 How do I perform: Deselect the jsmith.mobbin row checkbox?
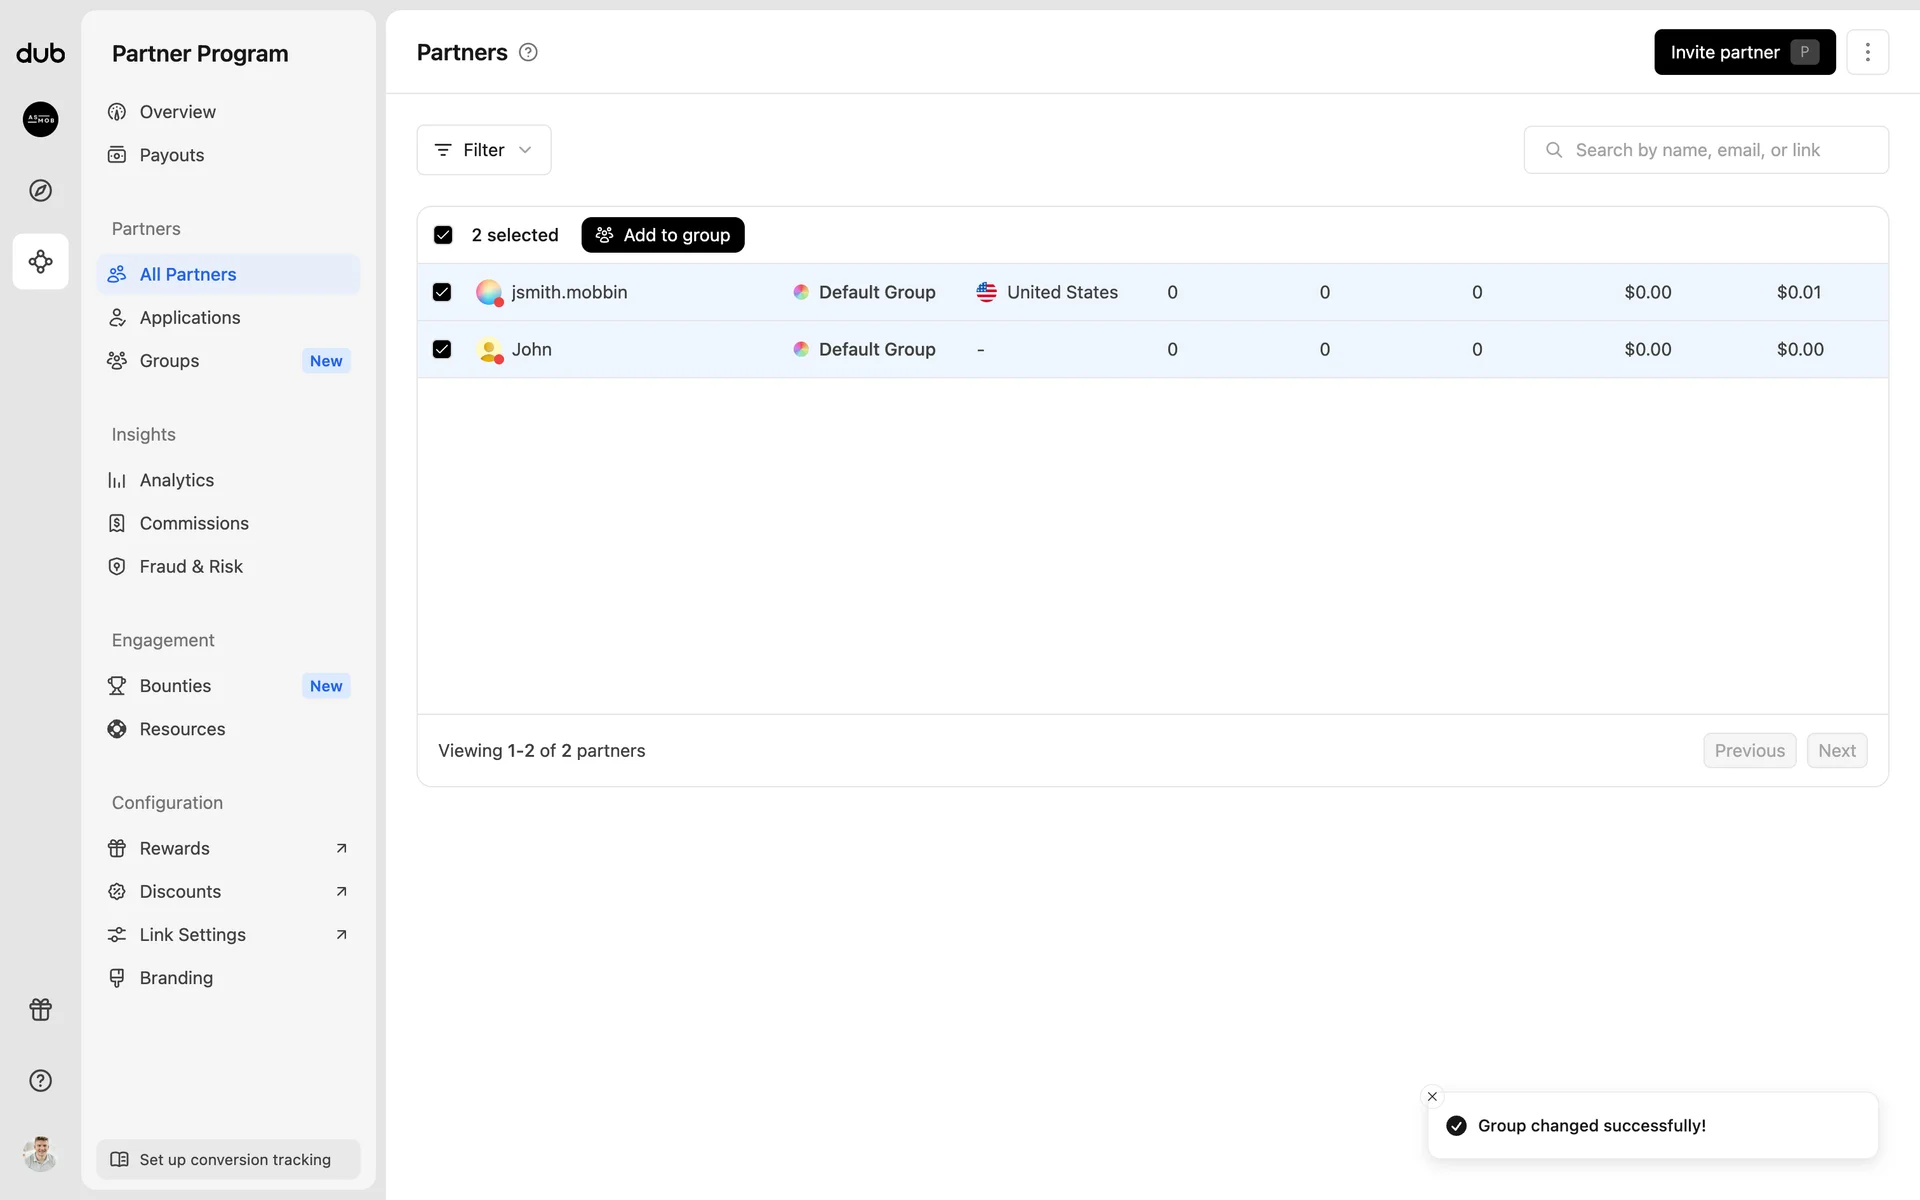[x=442, y=292]
